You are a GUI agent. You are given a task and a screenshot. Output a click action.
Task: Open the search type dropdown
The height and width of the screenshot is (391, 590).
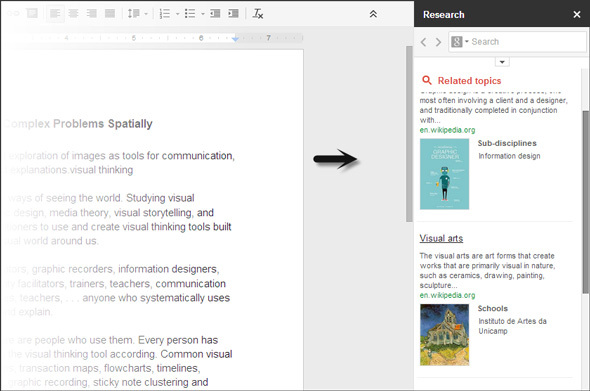[460, 41]
